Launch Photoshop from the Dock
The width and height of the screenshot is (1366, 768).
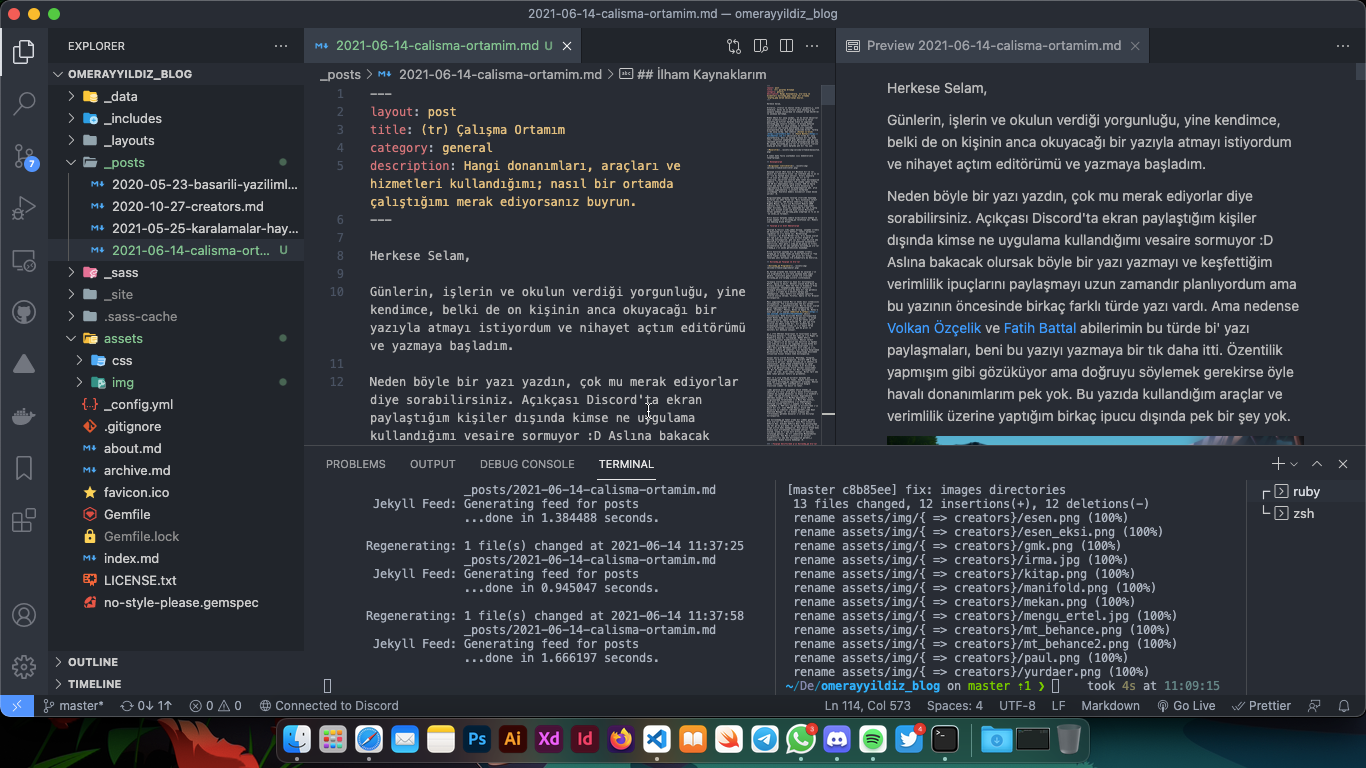click(477, 739)
